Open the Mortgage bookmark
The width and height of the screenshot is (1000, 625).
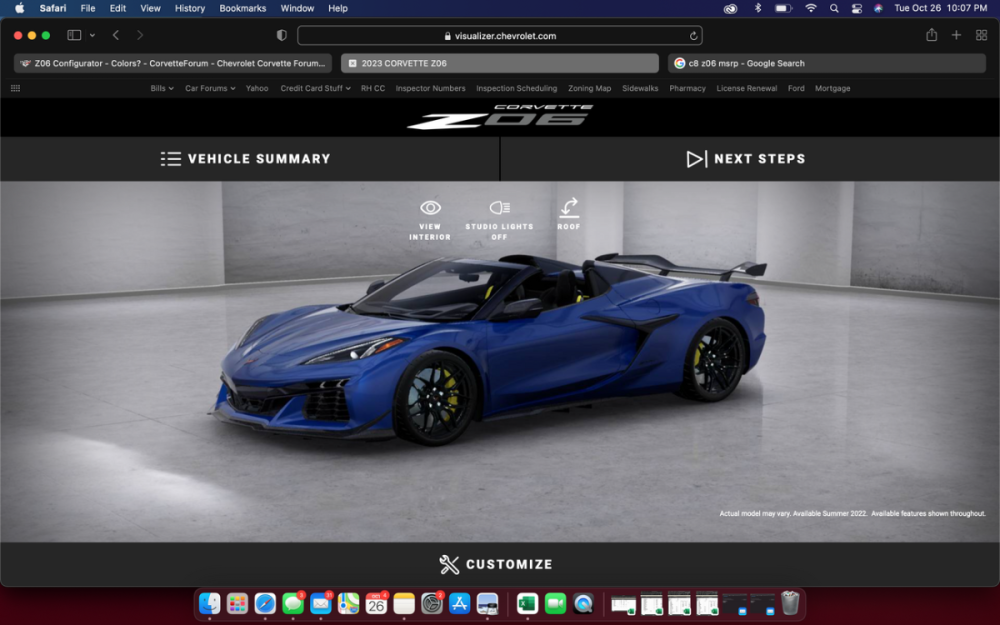coord(832,89)
